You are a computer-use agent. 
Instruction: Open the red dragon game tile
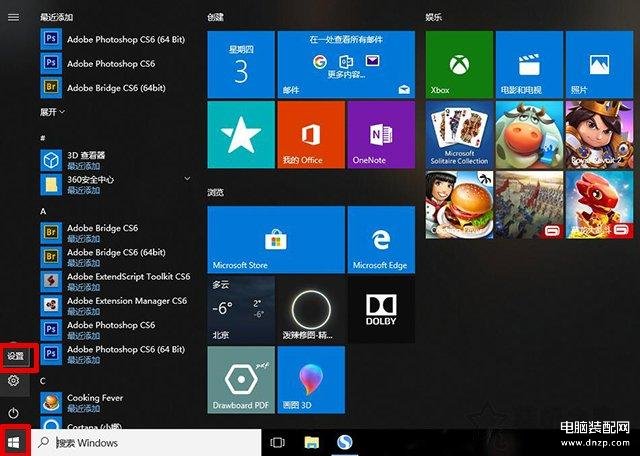tap(600, 205)
